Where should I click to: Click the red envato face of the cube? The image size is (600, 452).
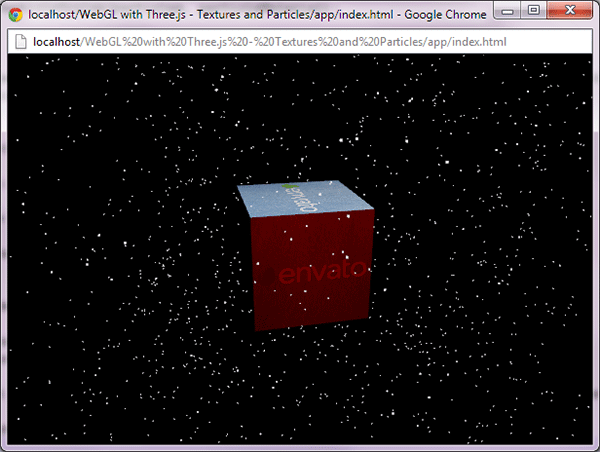312,270
